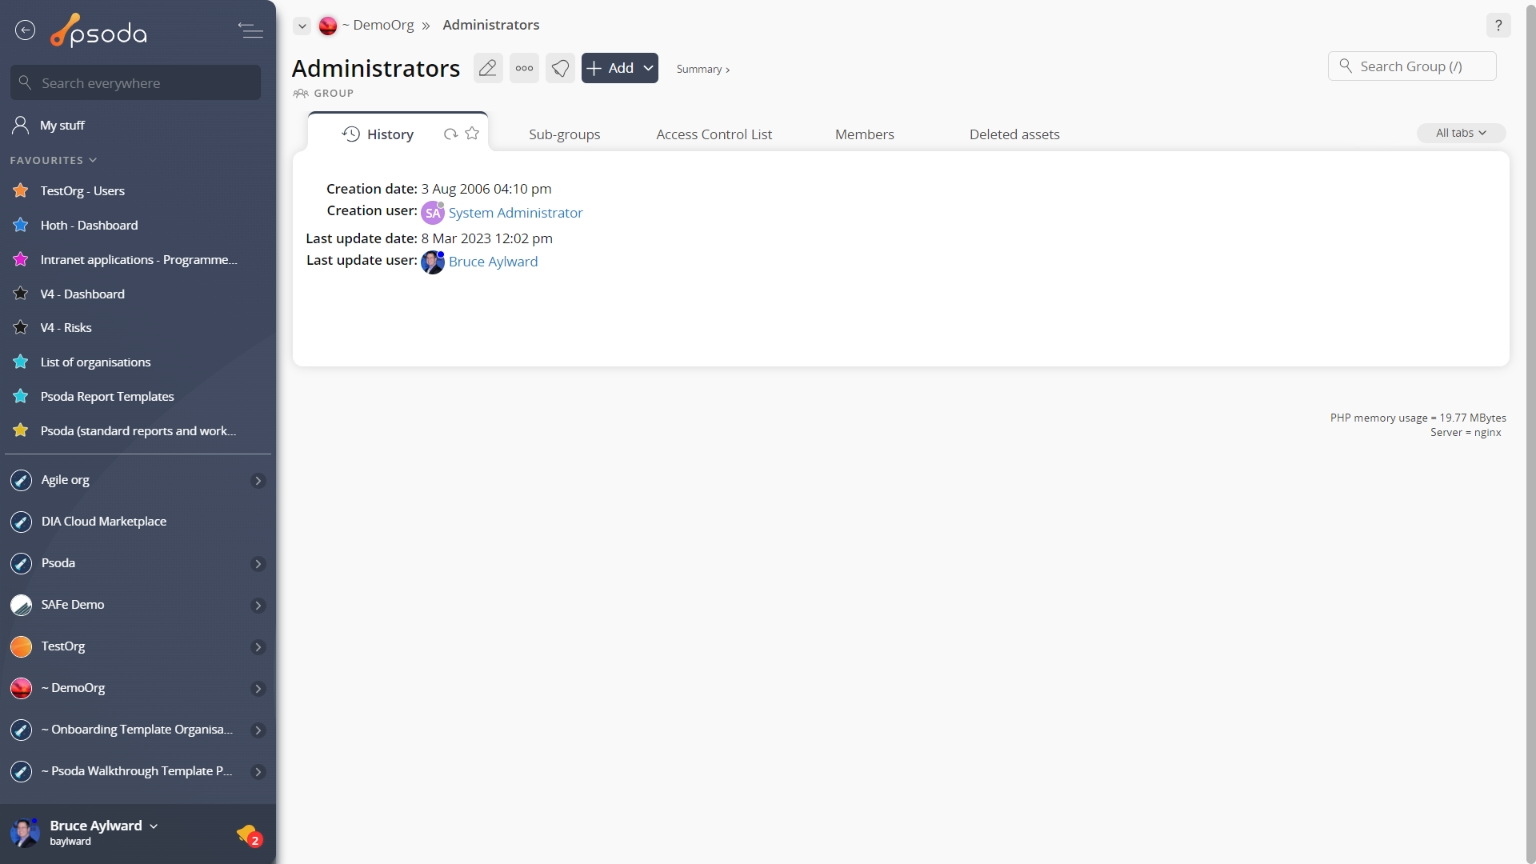The image size is (1536, 864).
Task: Open the System Administrator user link
Action: click(x=515, y=213)
